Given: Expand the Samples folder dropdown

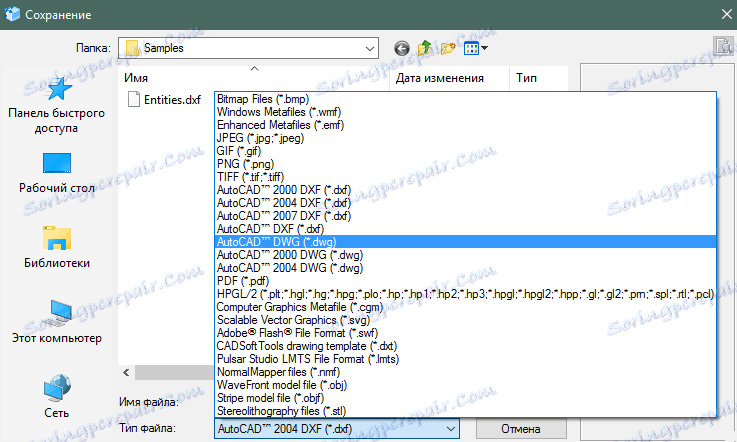Looking at the screenshot, I should (x=370, y=48).
